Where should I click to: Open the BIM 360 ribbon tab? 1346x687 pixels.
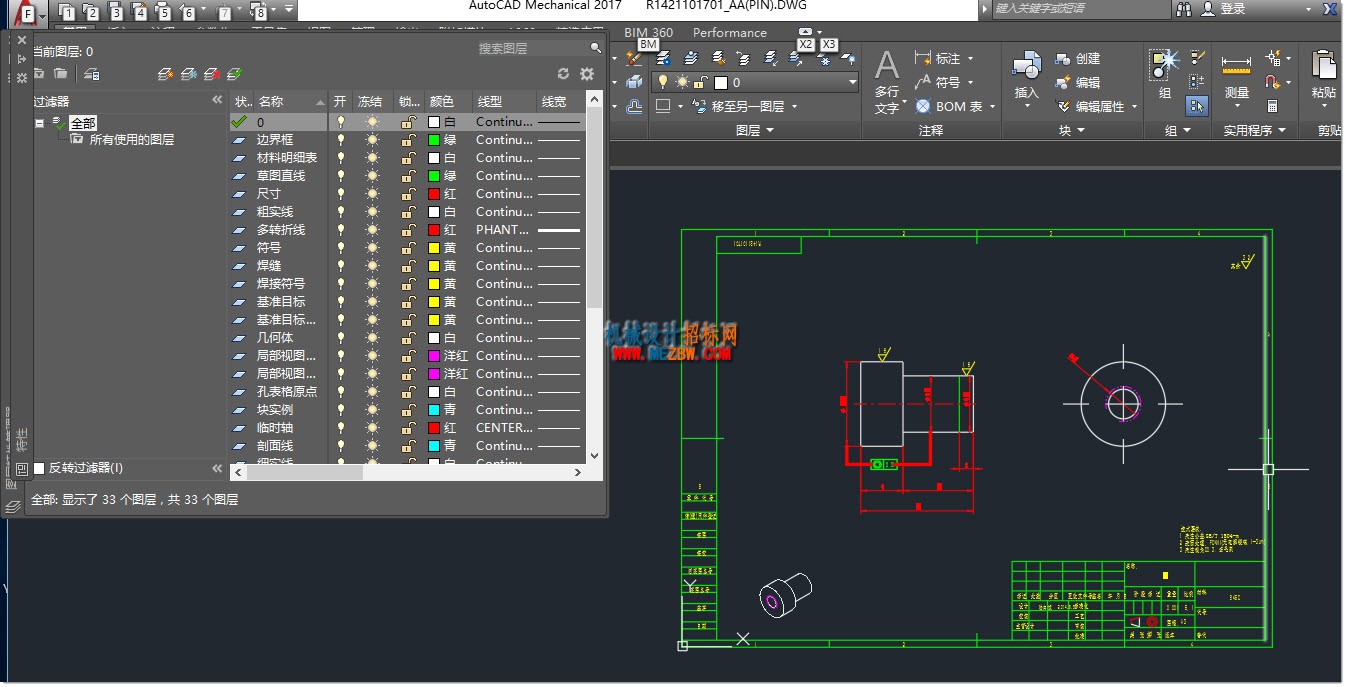pos(648,32)
